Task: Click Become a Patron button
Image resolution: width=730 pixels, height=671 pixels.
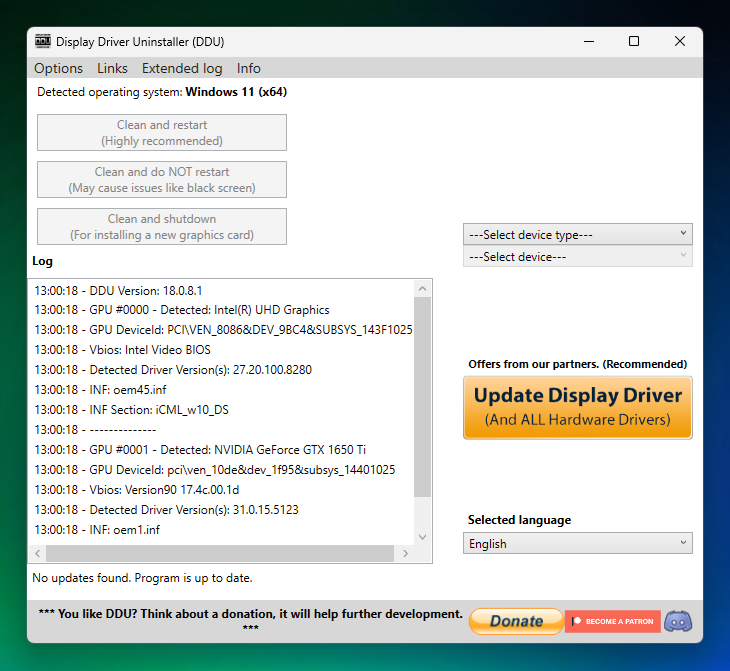Action: [x=613, y=621]
